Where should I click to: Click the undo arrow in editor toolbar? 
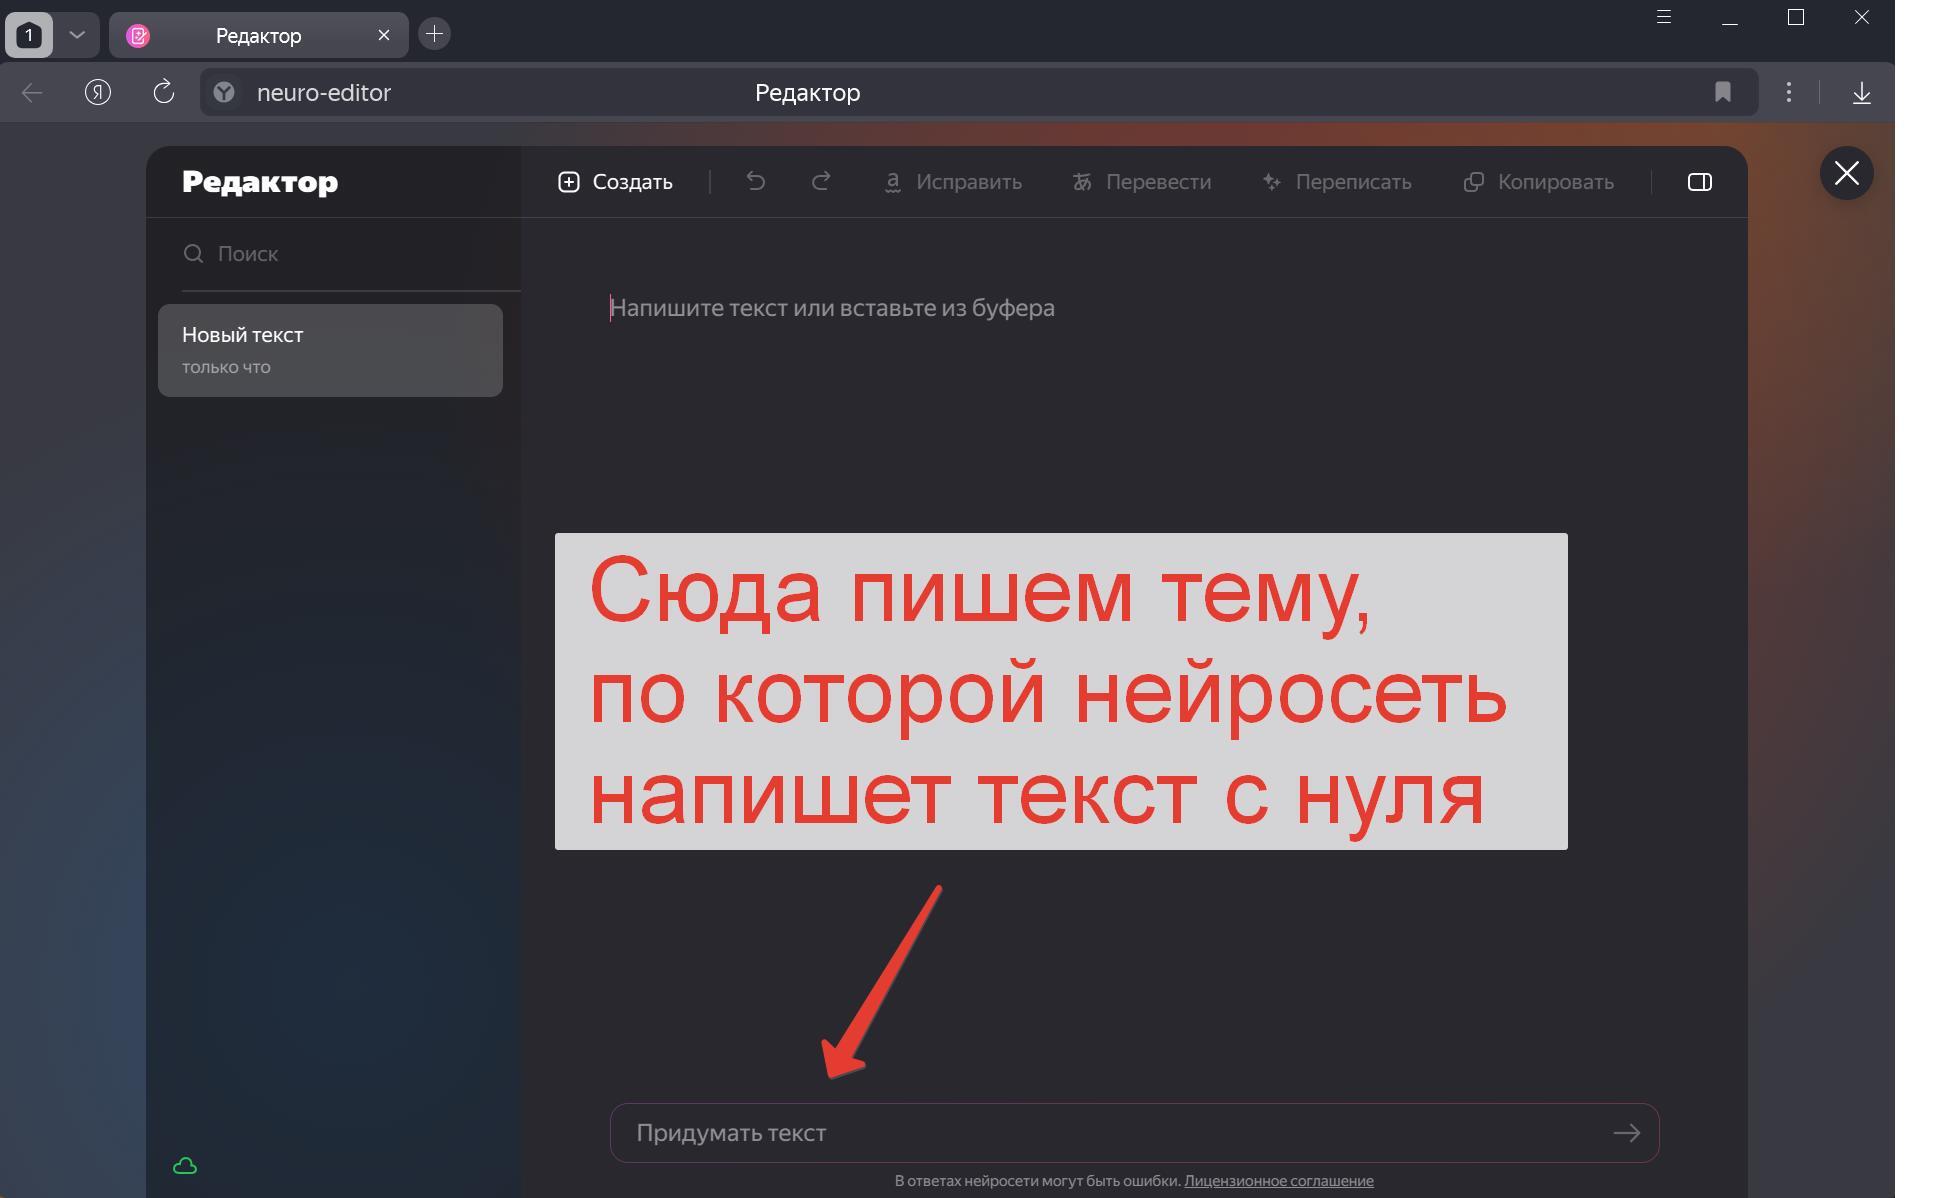tap(756, 181)
